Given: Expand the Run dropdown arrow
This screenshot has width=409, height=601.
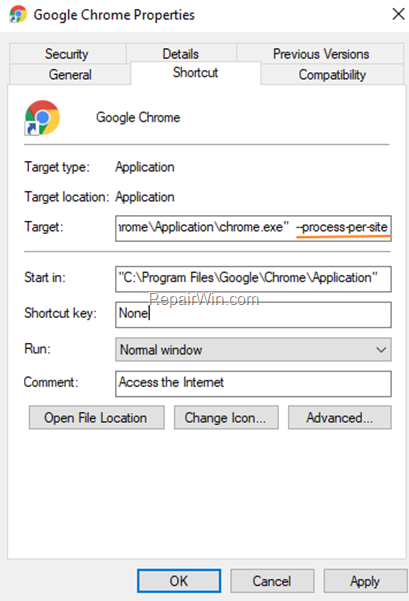Looking at the screenshot, I should [381, 350].
